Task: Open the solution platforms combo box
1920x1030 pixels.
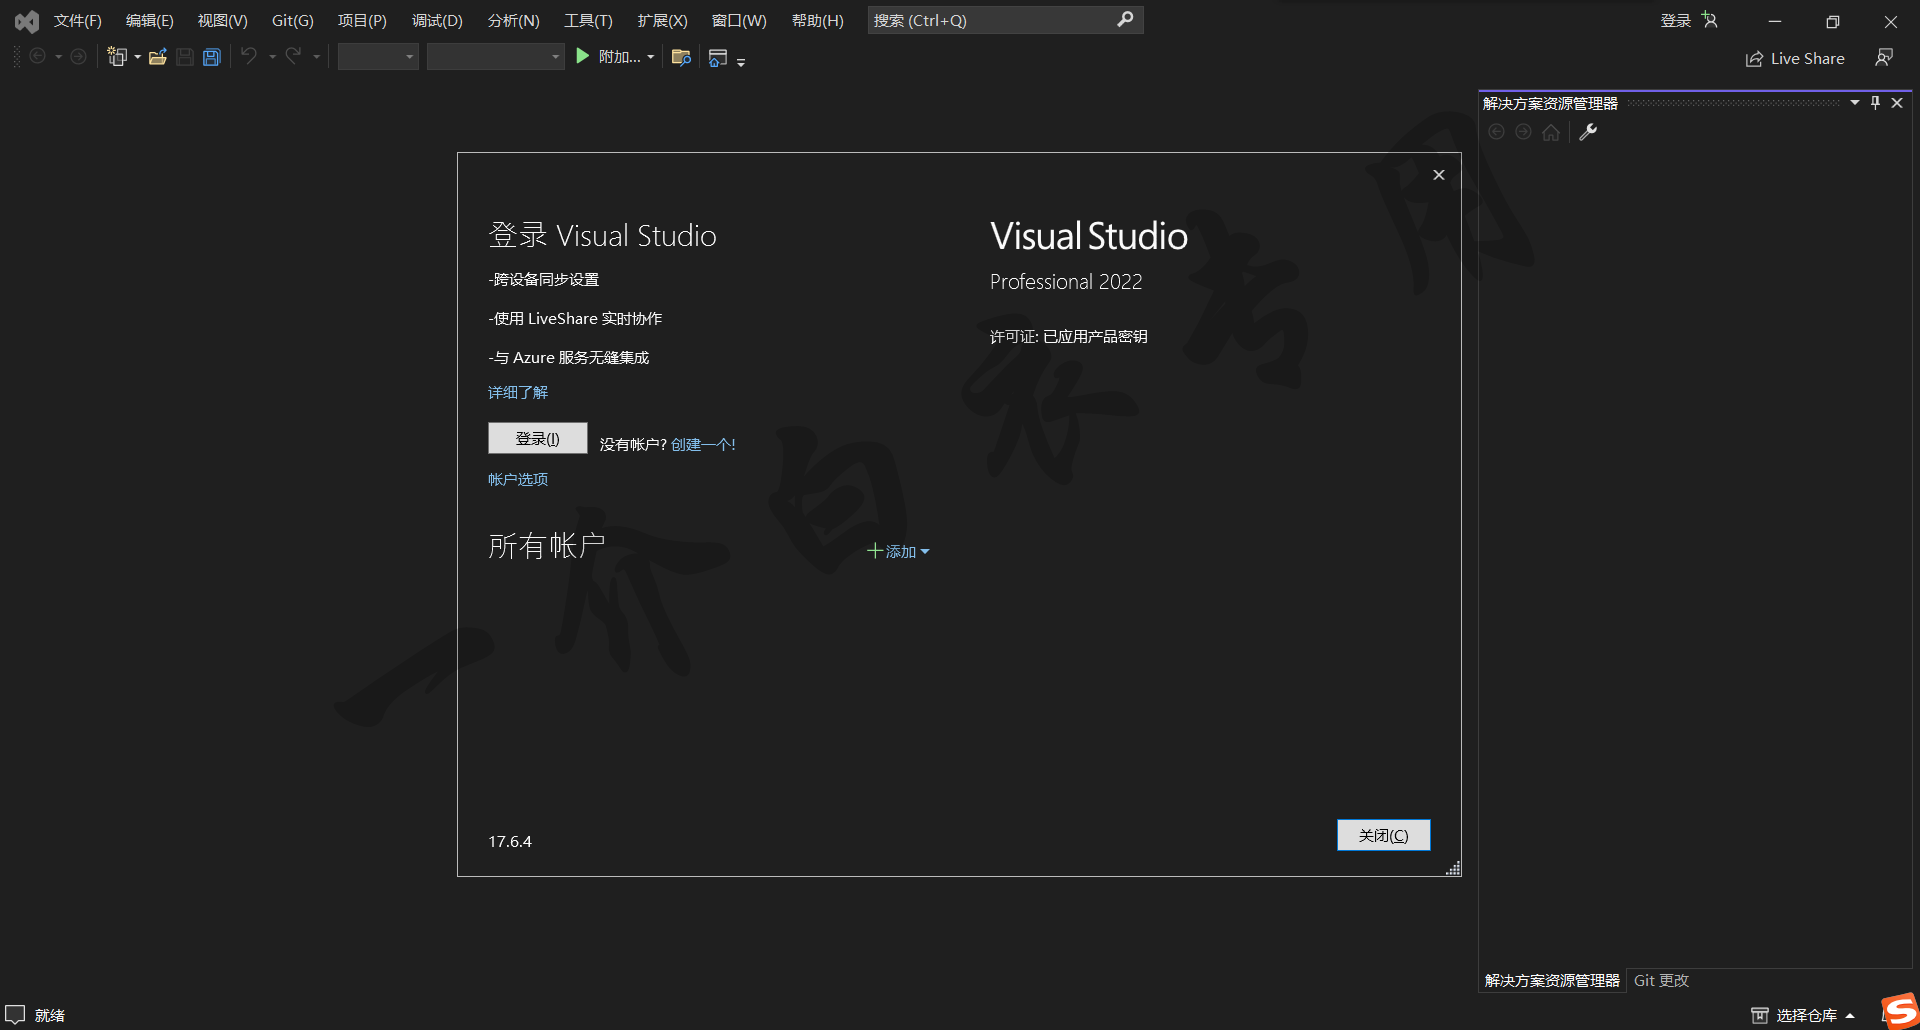Action: (495, 57)
